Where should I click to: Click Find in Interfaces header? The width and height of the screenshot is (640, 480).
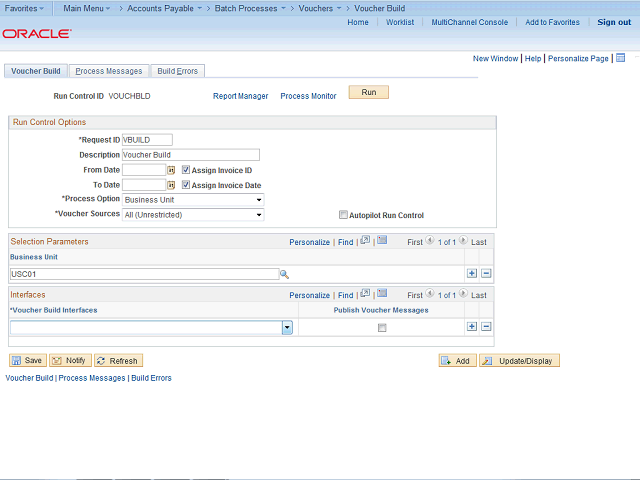345,295
